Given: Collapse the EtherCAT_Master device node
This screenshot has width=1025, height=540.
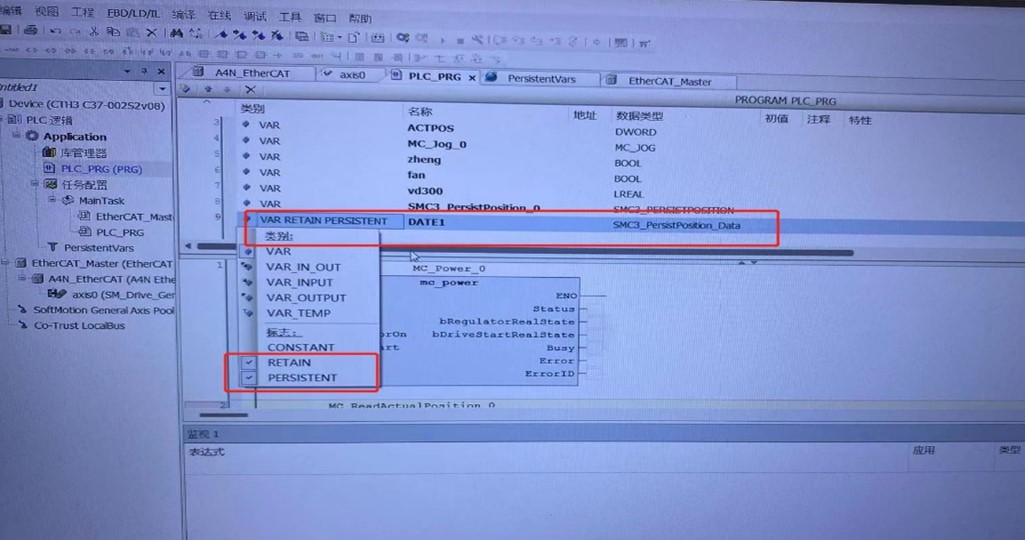Looking at the screenshot, I should point(5,263).
